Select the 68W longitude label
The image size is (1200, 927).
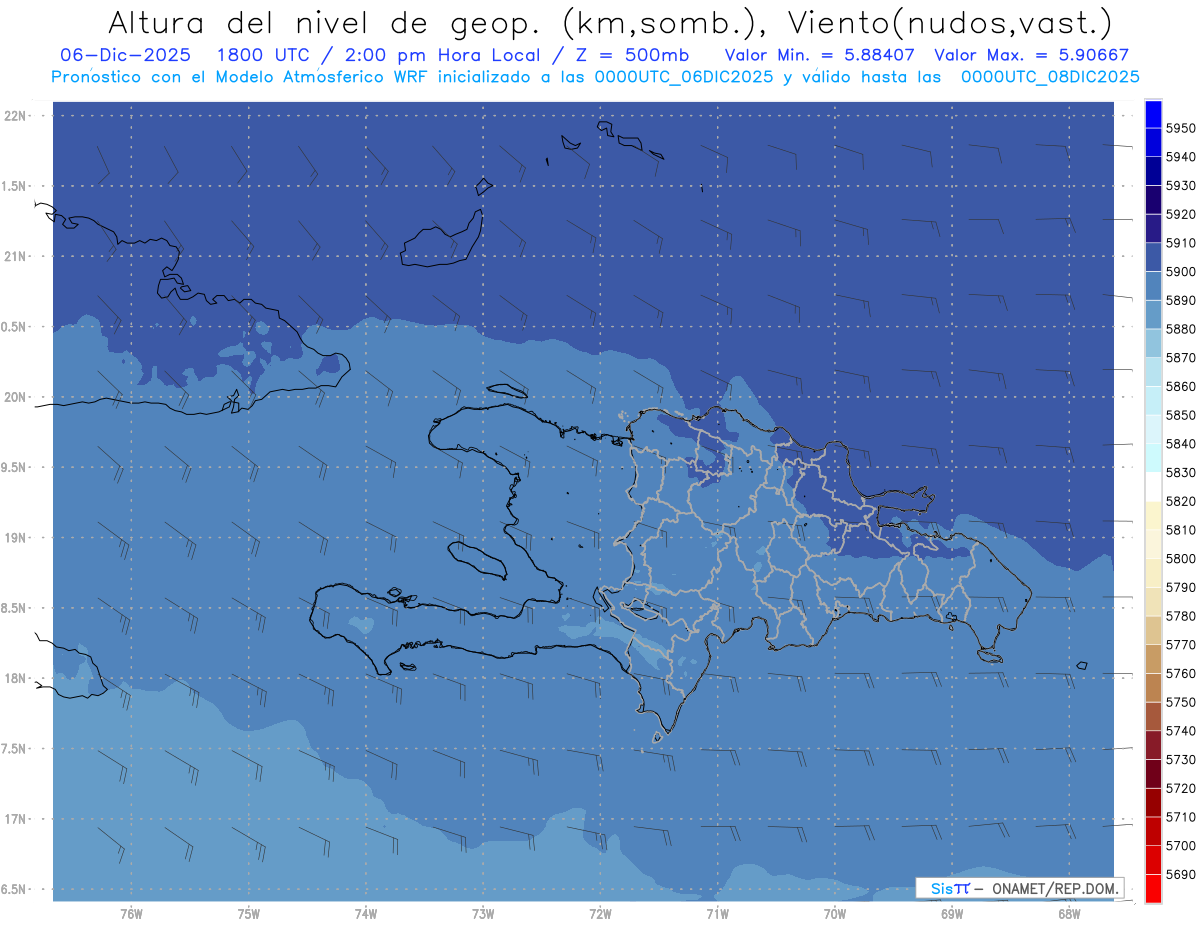coord(1069,914)
